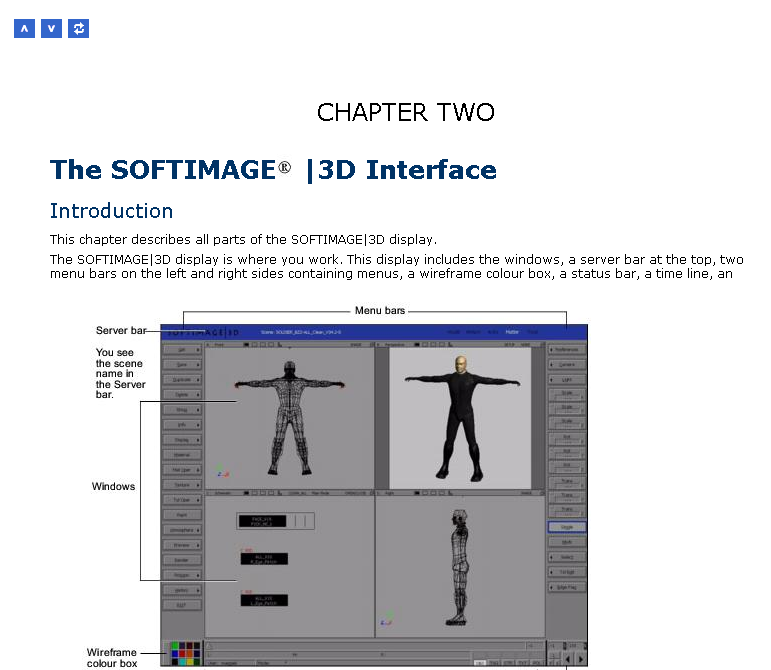Enable Multi selection mode button

(566, 541)
